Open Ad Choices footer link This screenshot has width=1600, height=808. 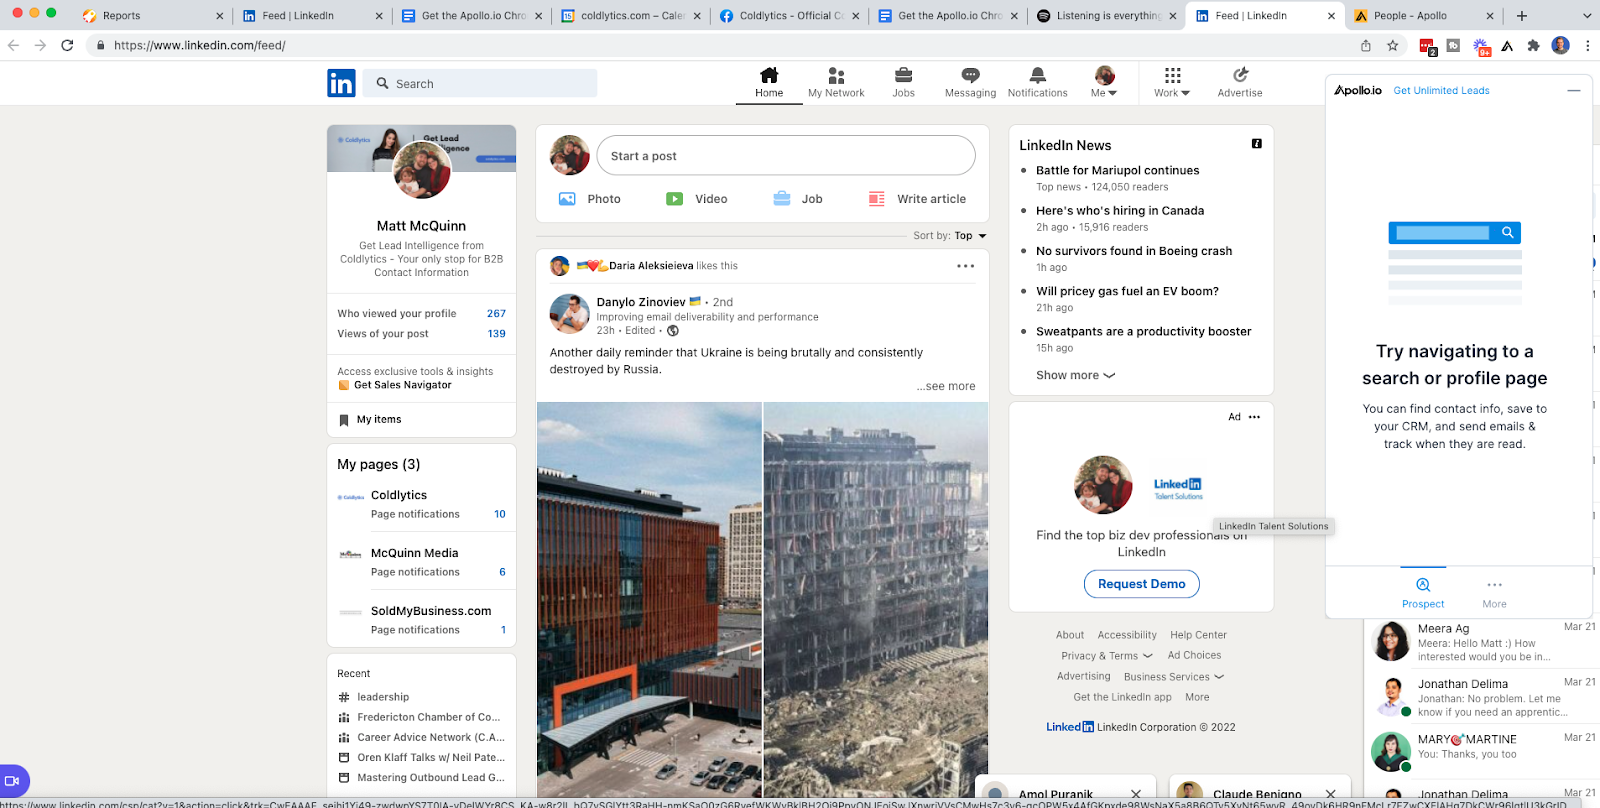click(1194, 655)
